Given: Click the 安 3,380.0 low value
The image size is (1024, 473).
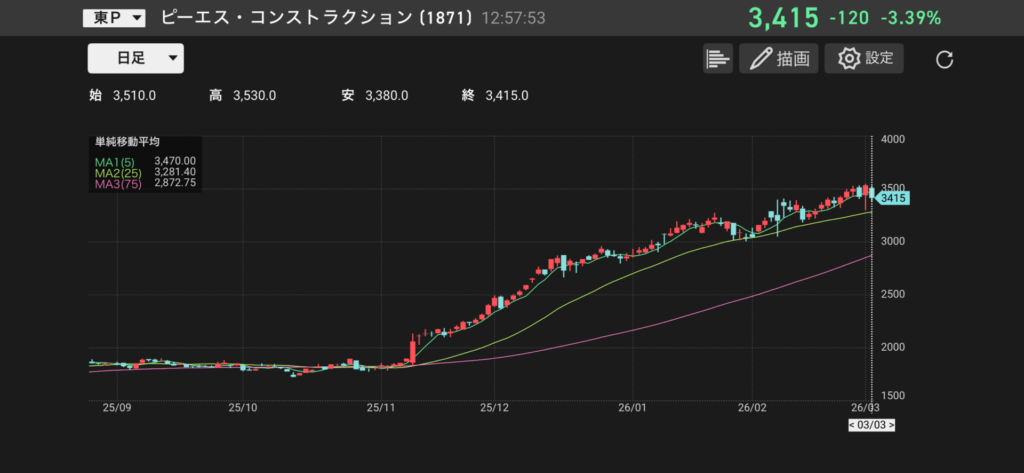Looking at the screenshot, I should coord(375,96).
